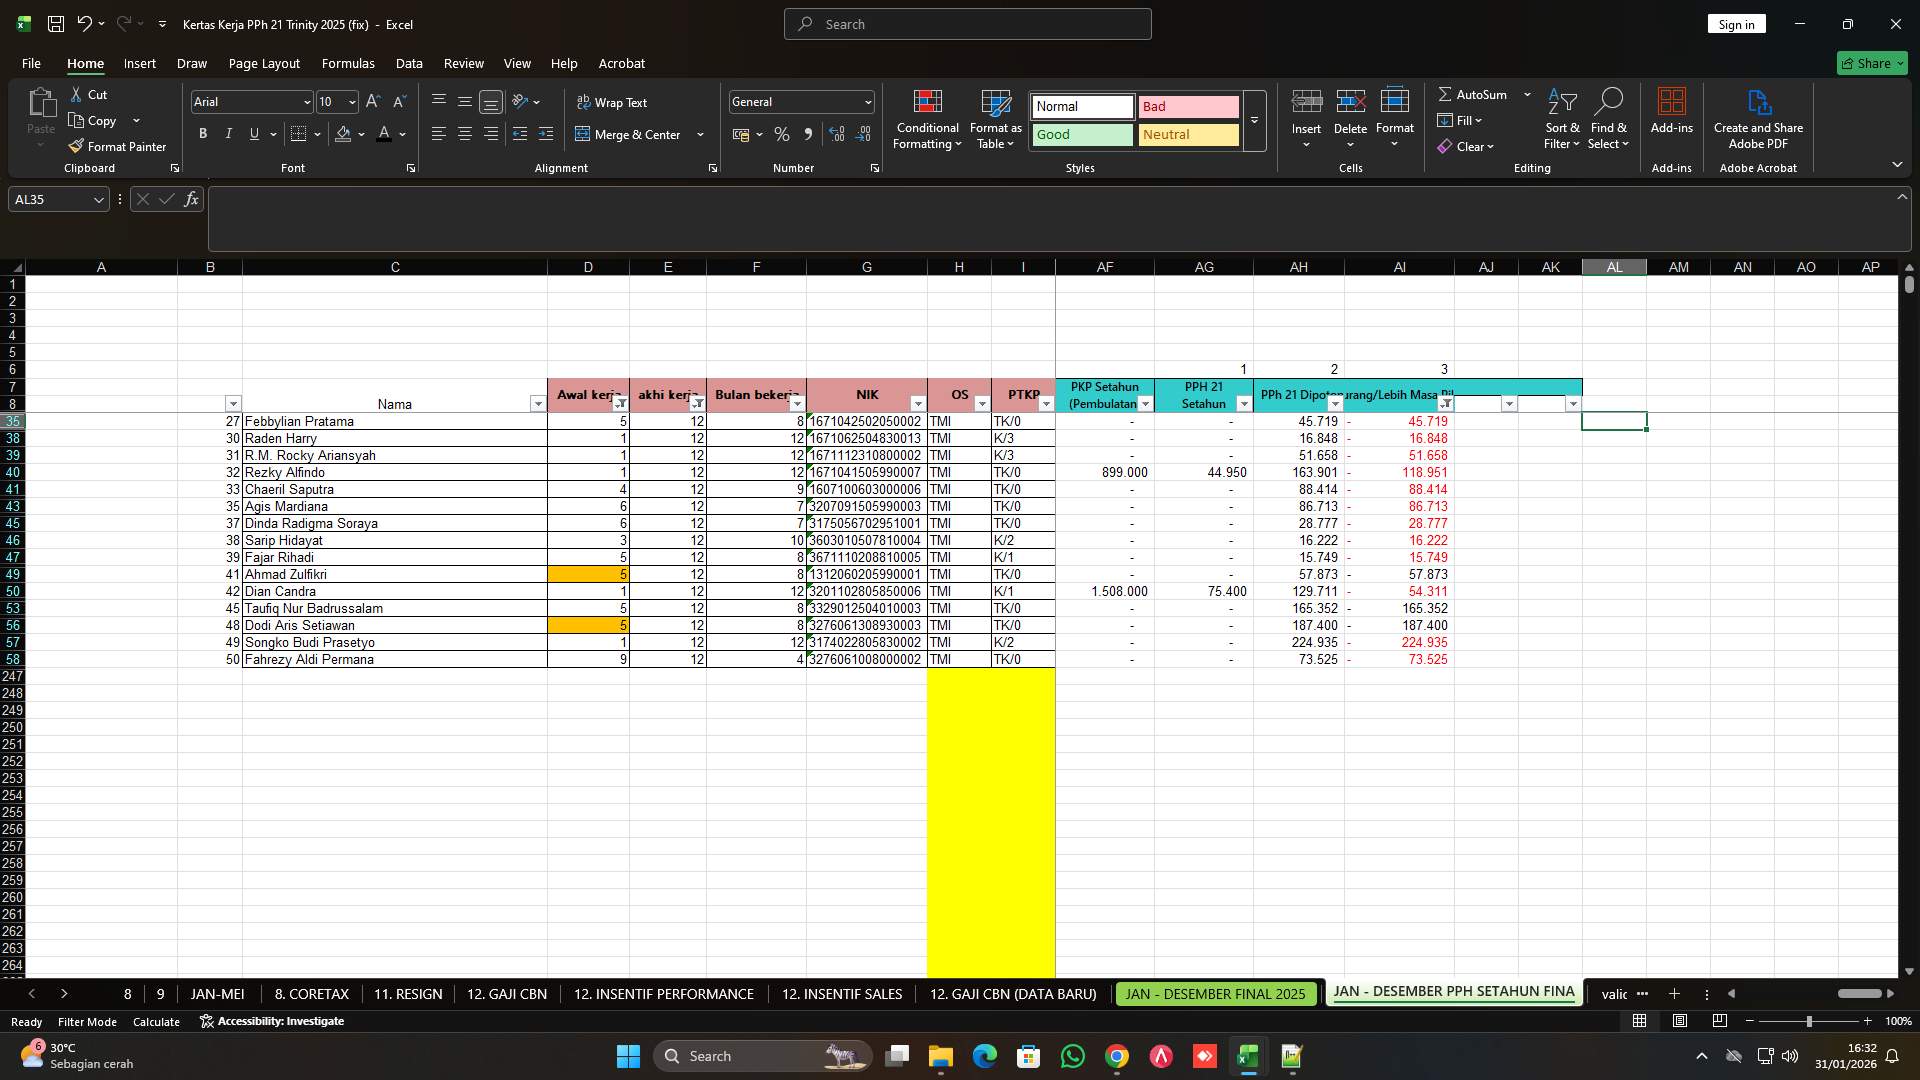The width and height of the screenshot is (1920, 1080).
Task: Toggle Wrap Text for selected cell
Action: pos(613,102)
